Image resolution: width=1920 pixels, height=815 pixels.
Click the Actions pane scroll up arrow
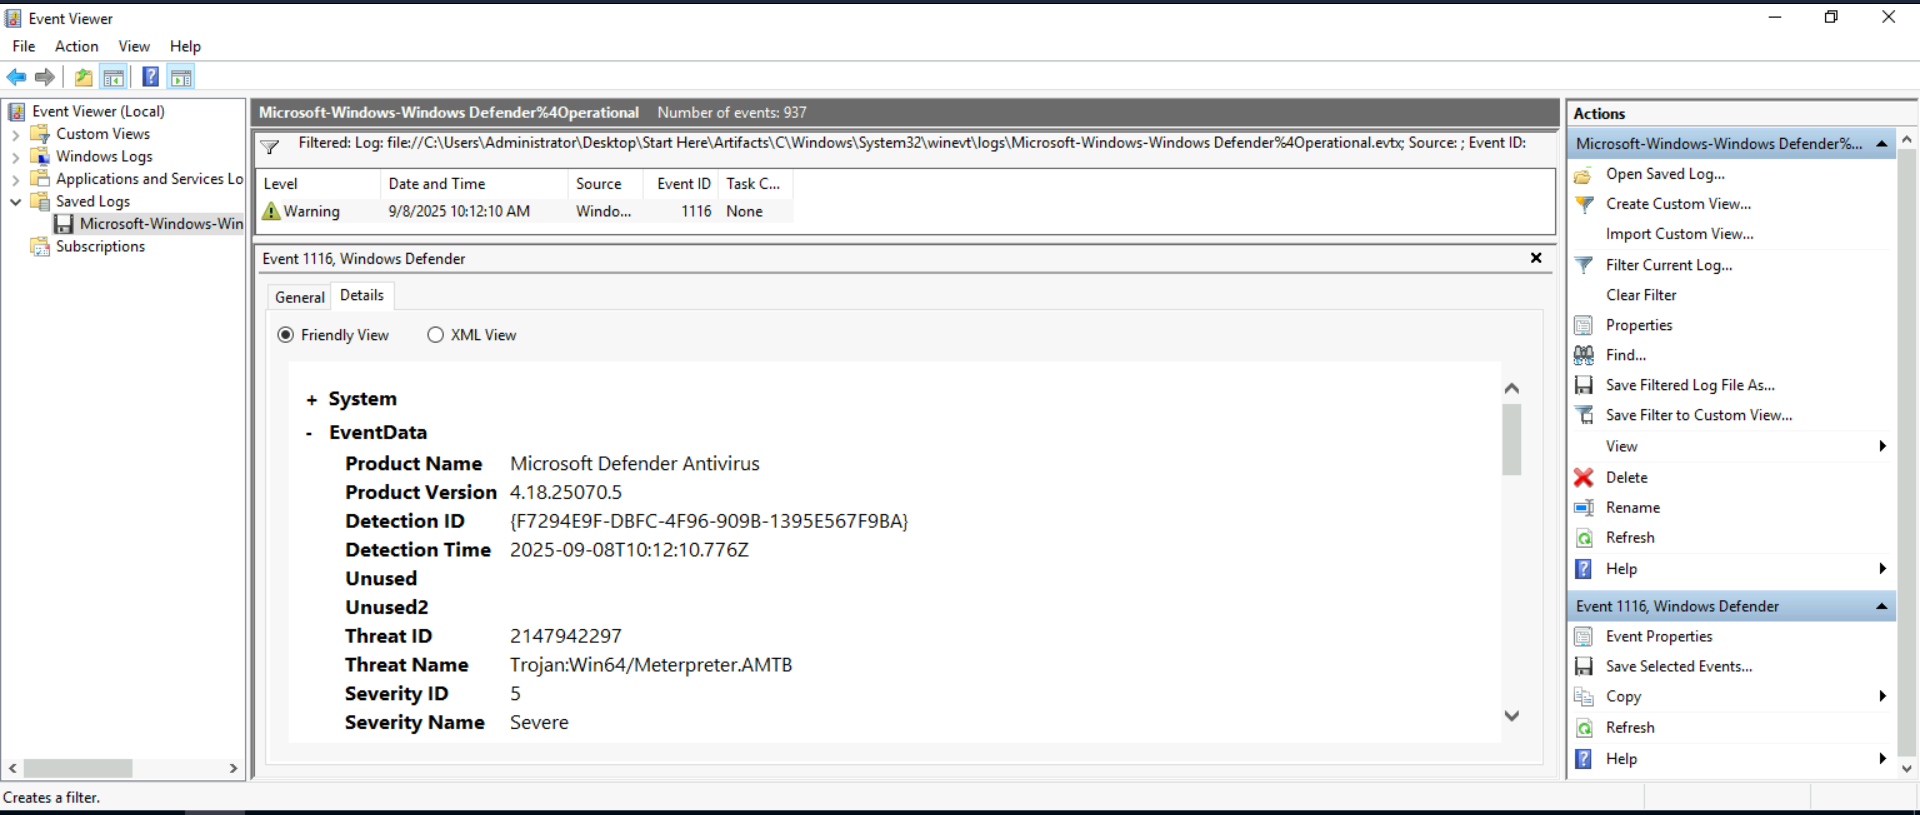pyautogui.click(x=1907, y=140)
